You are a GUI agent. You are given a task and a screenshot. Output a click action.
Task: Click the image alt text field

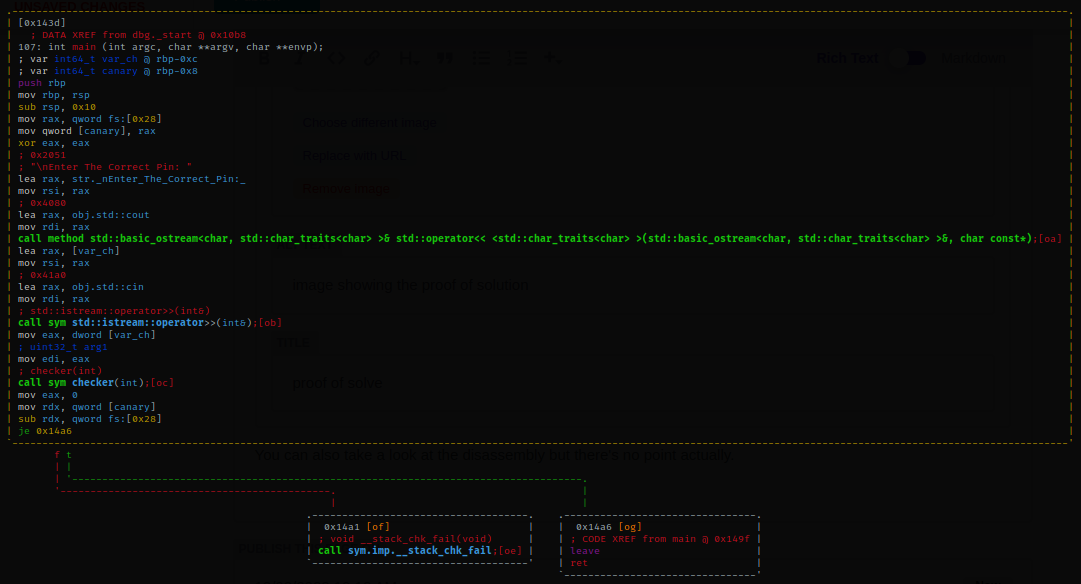click(x=410, y=285)
